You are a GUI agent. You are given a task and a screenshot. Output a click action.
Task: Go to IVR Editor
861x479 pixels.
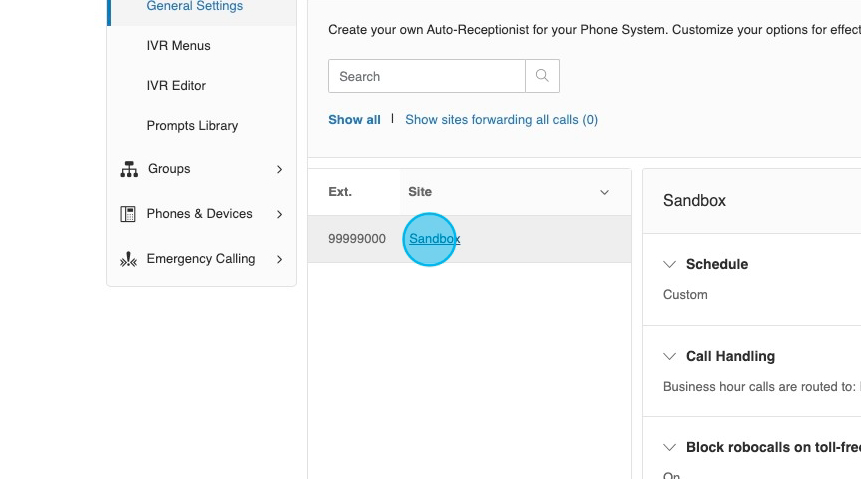pos(176,86)
